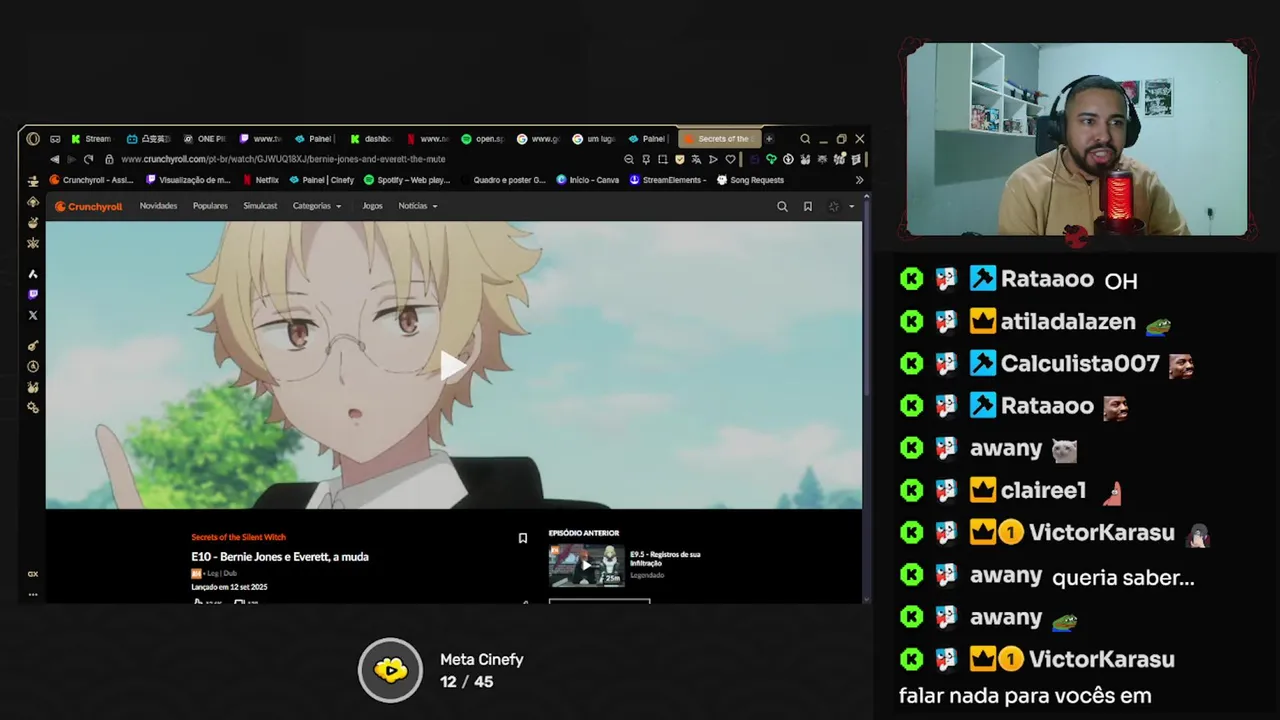Viewport: 1280px width, 720px height.
Task: Open the Quadro e poster bookmark
Action: click(503, 180)
